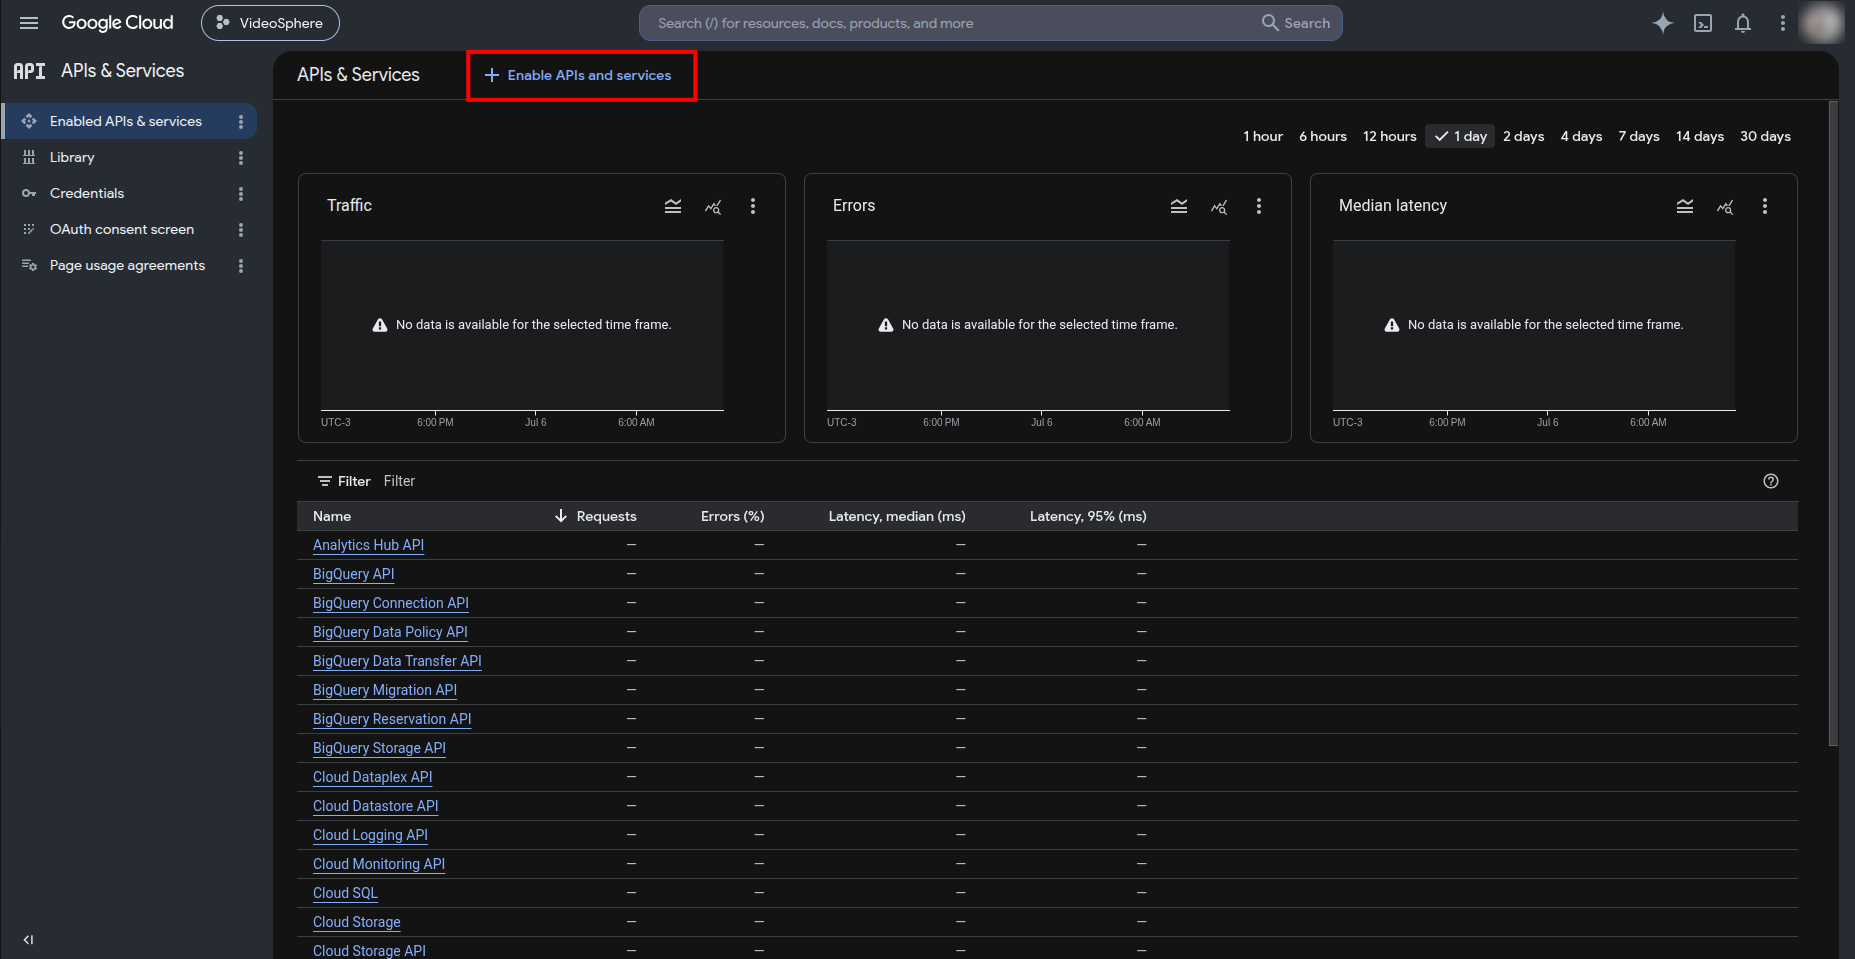Click the page vertical scrollbar
The image size is (1855, 959).
(x=1833, y=423)
